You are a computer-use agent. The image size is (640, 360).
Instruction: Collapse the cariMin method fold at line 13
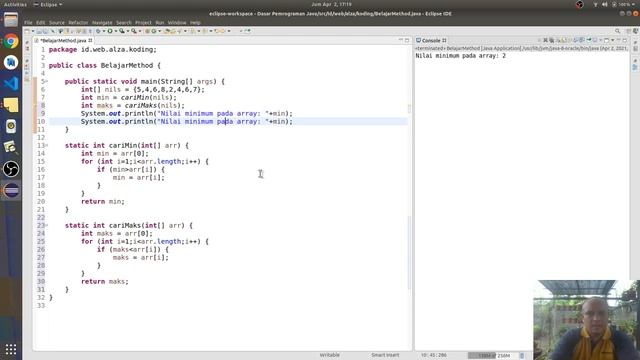click(x=47, y=146)
